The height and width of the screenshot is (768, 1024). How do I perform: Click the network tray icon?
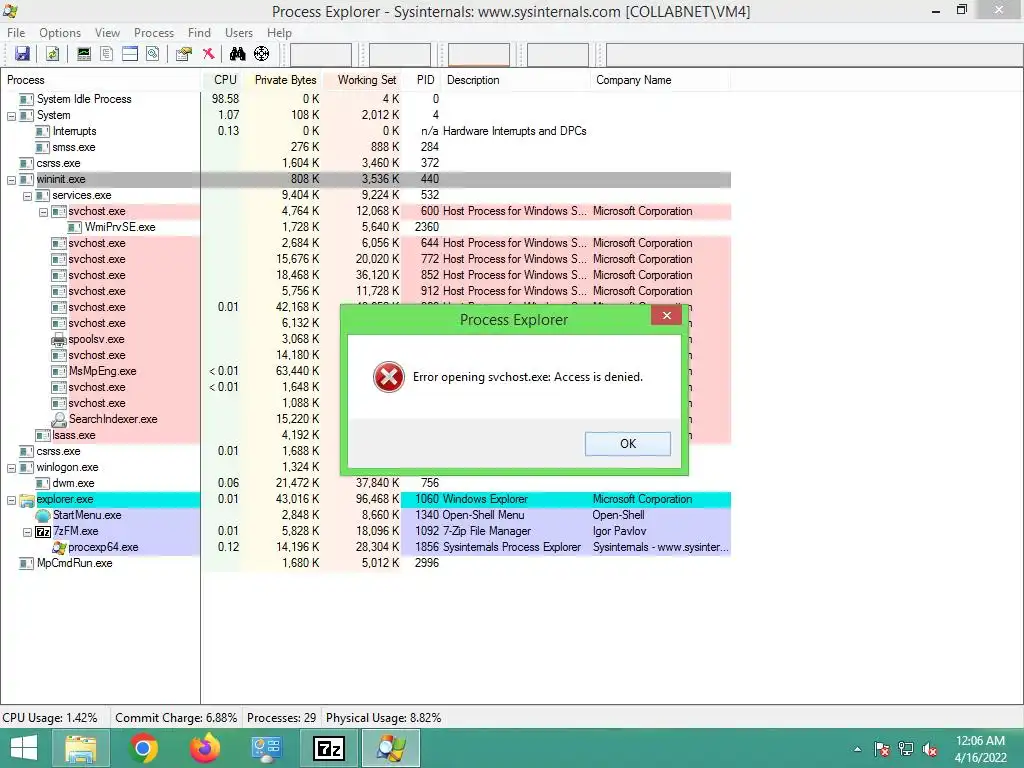906,749
